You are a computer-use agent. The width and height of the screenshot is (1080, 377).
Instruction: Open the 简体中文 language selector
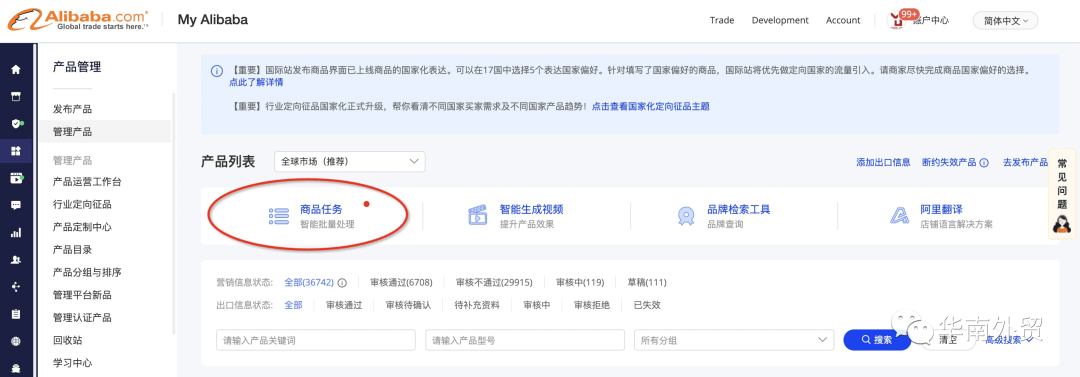click(x=1005, y=21)
